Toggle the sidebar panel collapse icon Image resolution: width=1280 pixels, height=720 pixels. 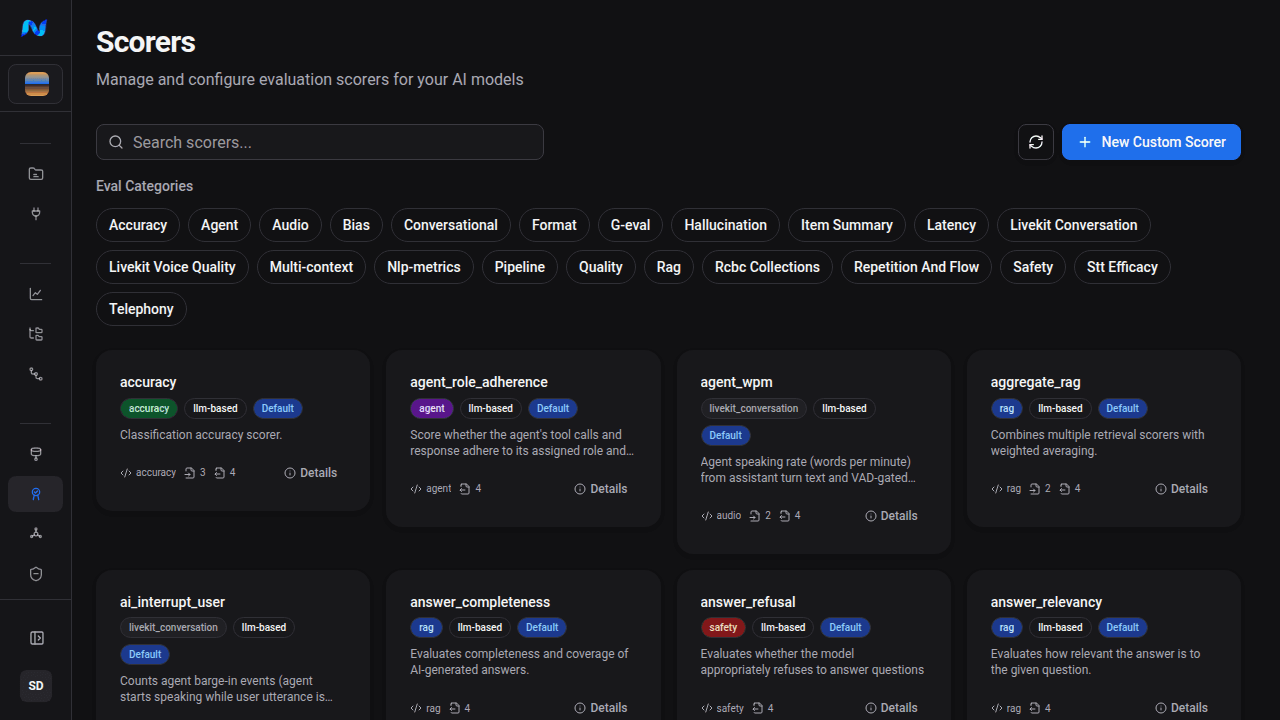(x=36, y=638)
